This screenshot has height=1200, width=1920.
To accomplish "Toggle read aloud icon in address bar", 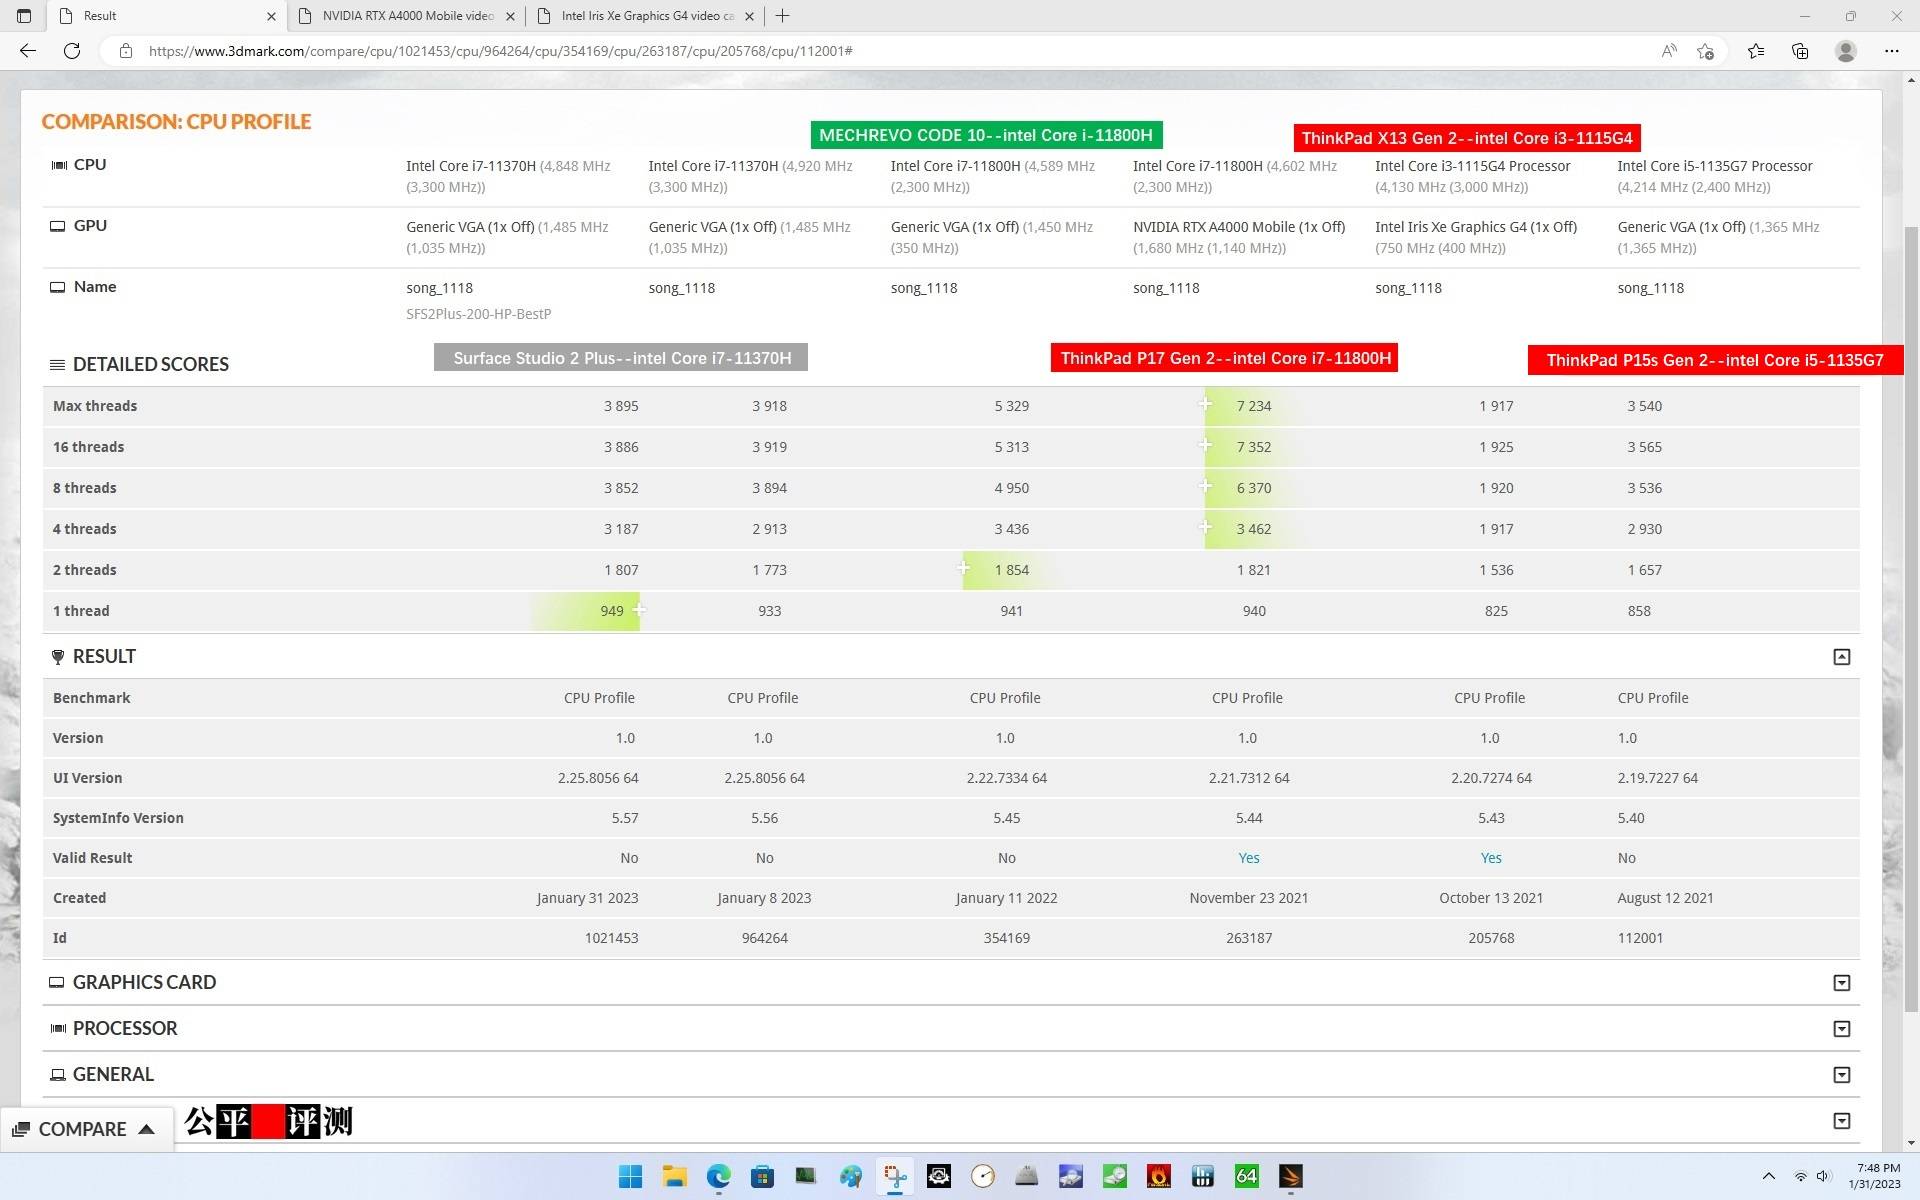I will [x=1668, y=51].
